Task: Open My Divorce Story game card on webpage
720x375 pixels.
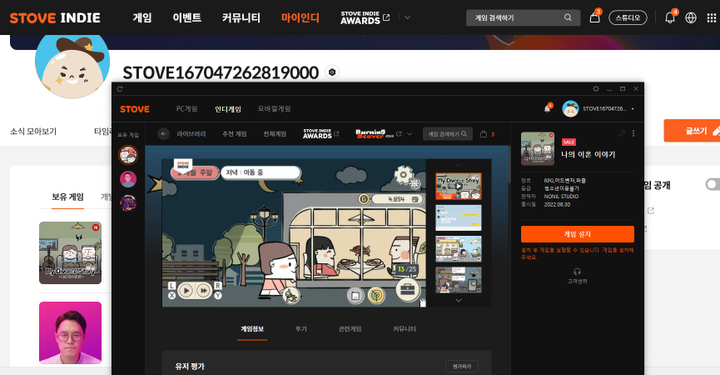Action: pyautogui.click(x=70, y=252)
